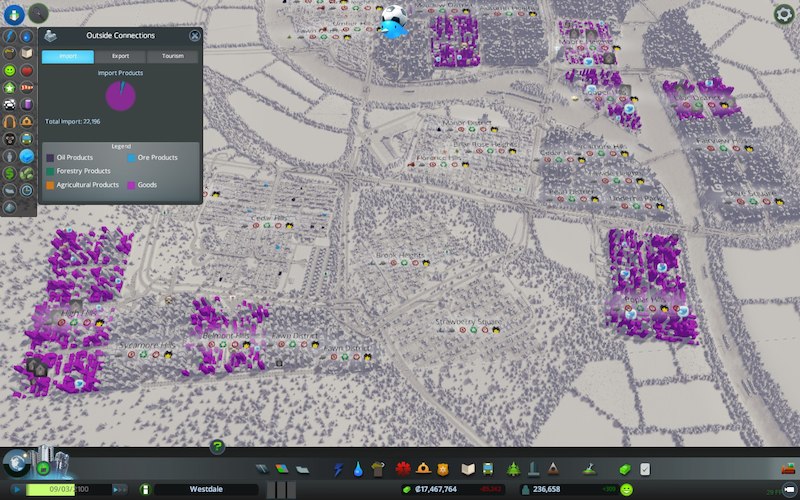Open the Happiness info view smiley
Image resolution: width=800 pixels, height=500 pixels.
(10, 72)
